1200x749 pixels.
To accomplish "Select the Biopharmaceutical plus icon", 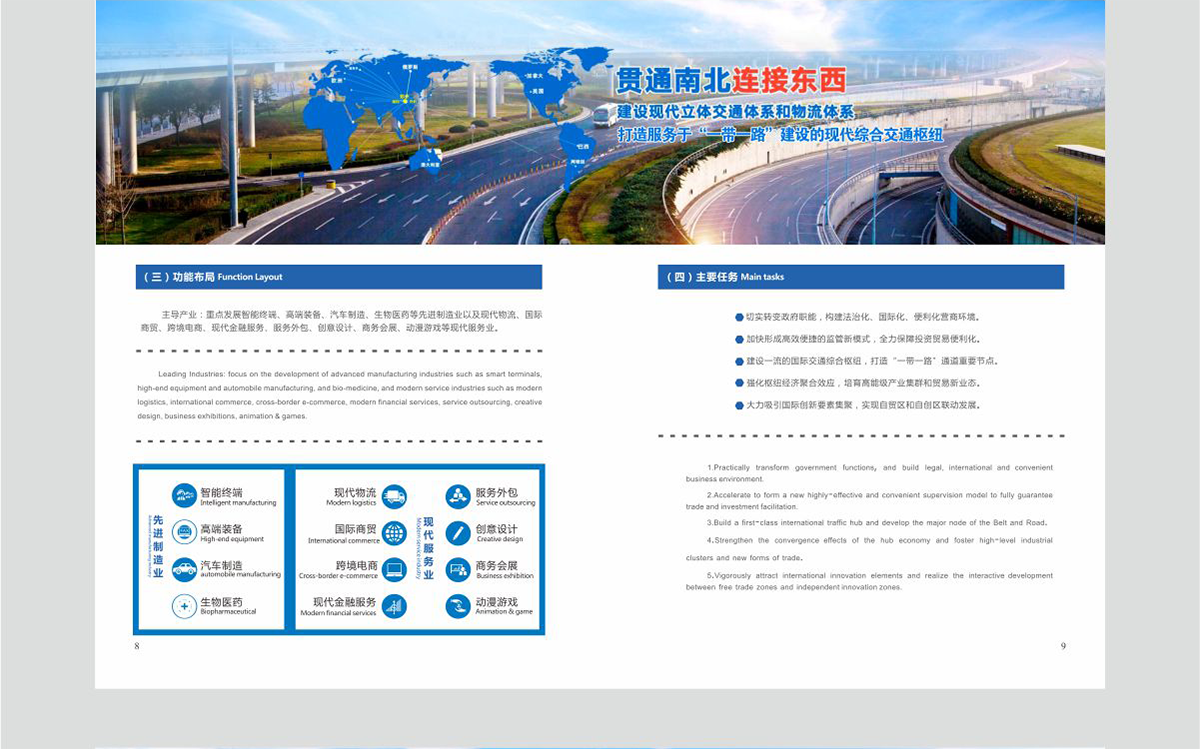I will [x=184, y=606].
